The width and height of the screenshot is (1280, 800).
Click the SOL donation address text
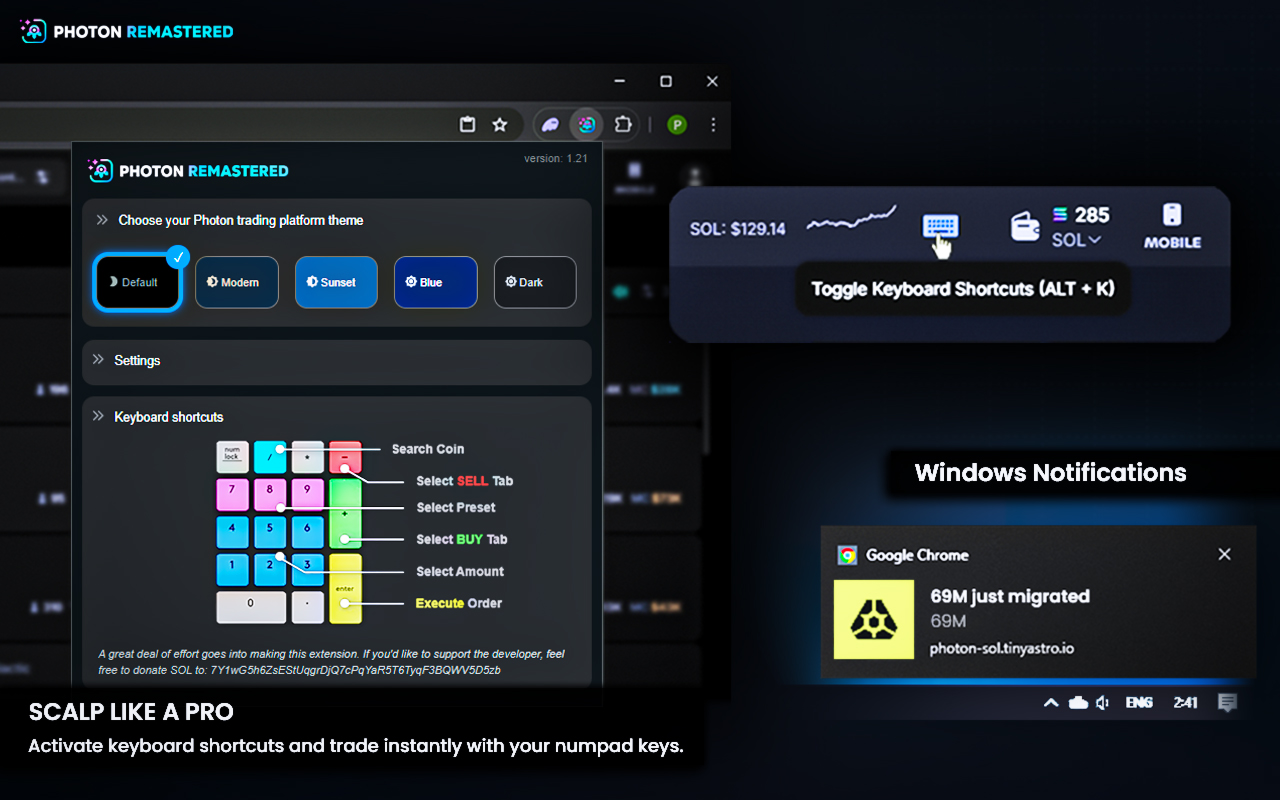(x=355, y=670)
